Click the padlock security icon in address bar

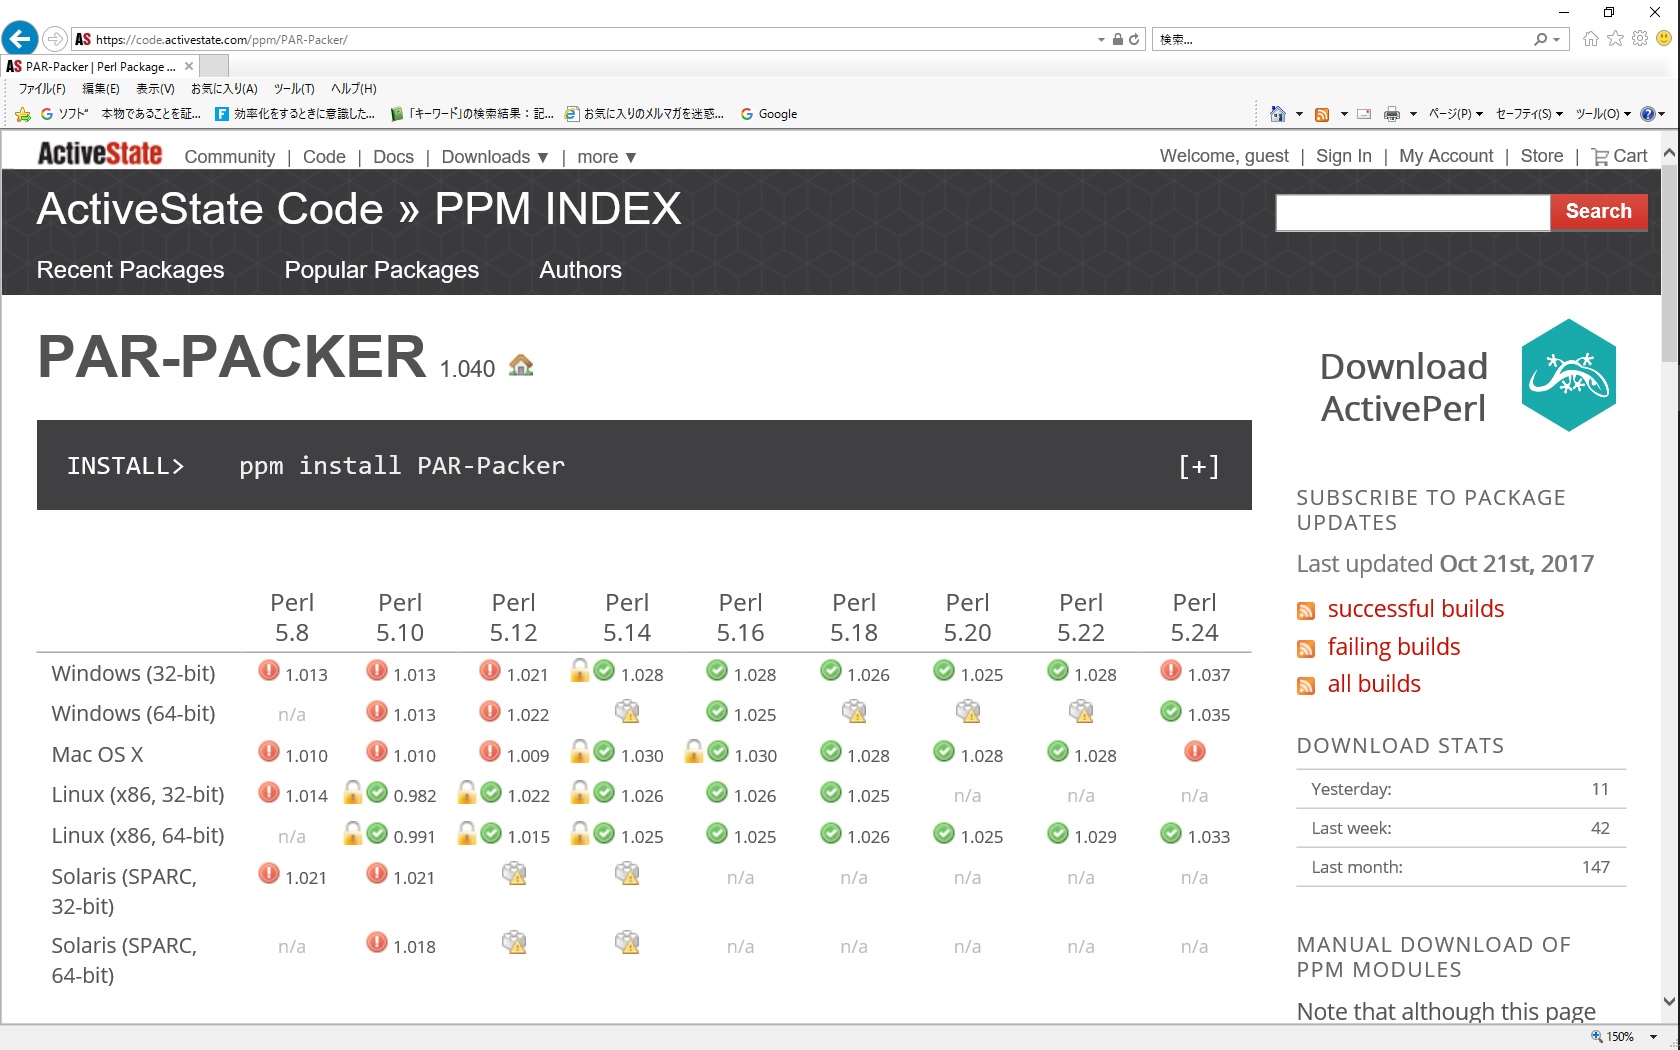1118,39
